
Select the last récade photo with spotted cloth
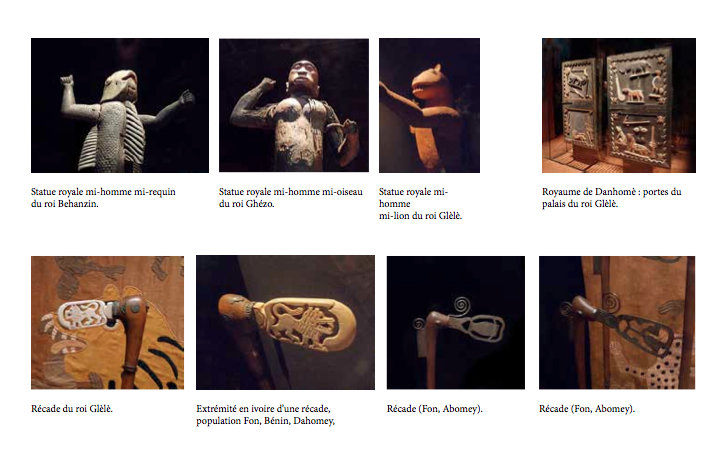tap(617, 323)
